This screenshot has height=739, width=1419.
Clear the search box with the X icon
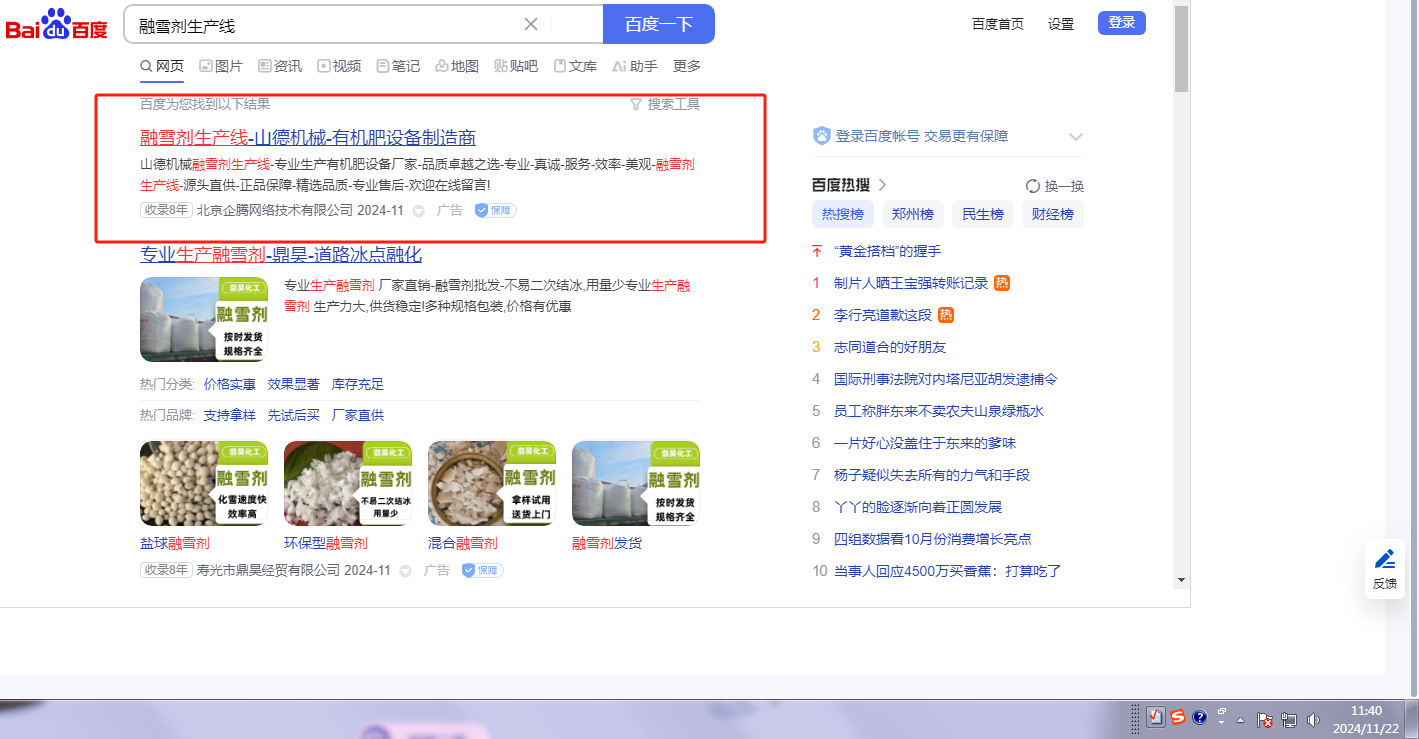tap(531, 24)
